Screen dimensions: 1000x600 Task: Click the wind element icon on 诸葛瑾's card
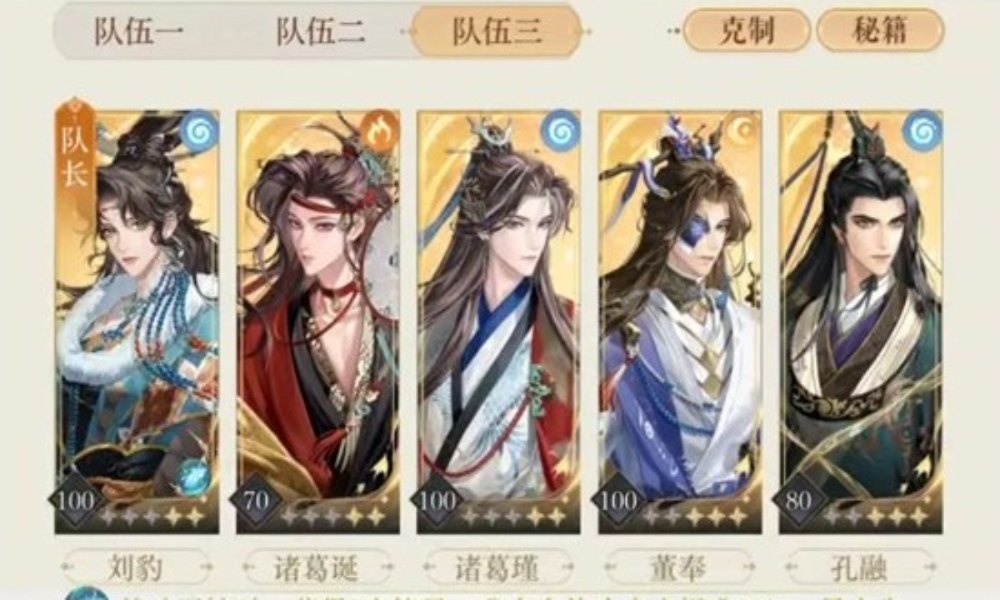coord(560,132)
